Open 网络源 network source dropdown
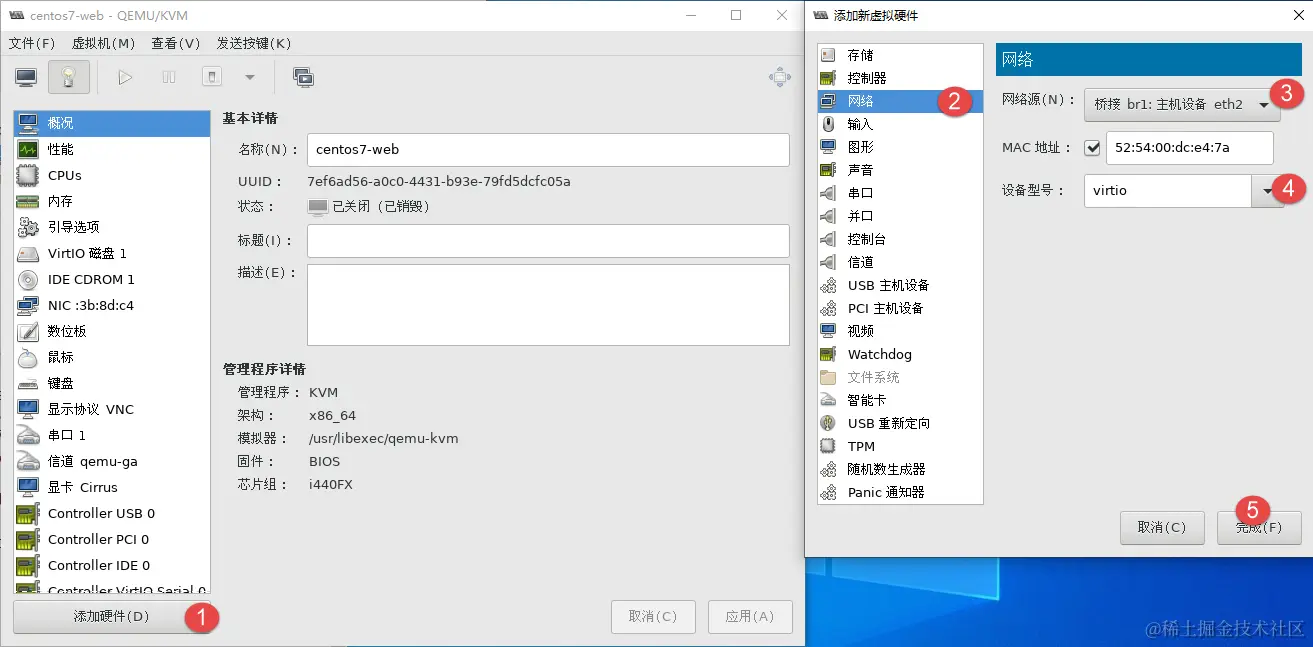Image resolution: width=1313 pixels, height=647 pixels. click(x=1182, y=103)
